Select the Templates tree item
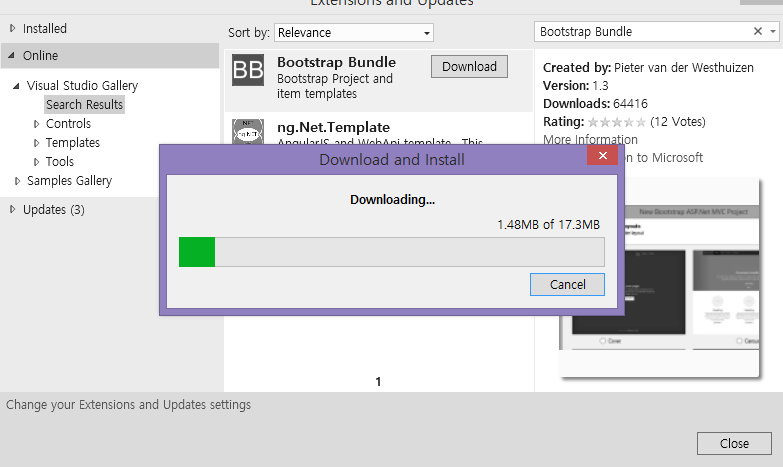The height and width of the screenshot is (467, 783). coord(73,143)
